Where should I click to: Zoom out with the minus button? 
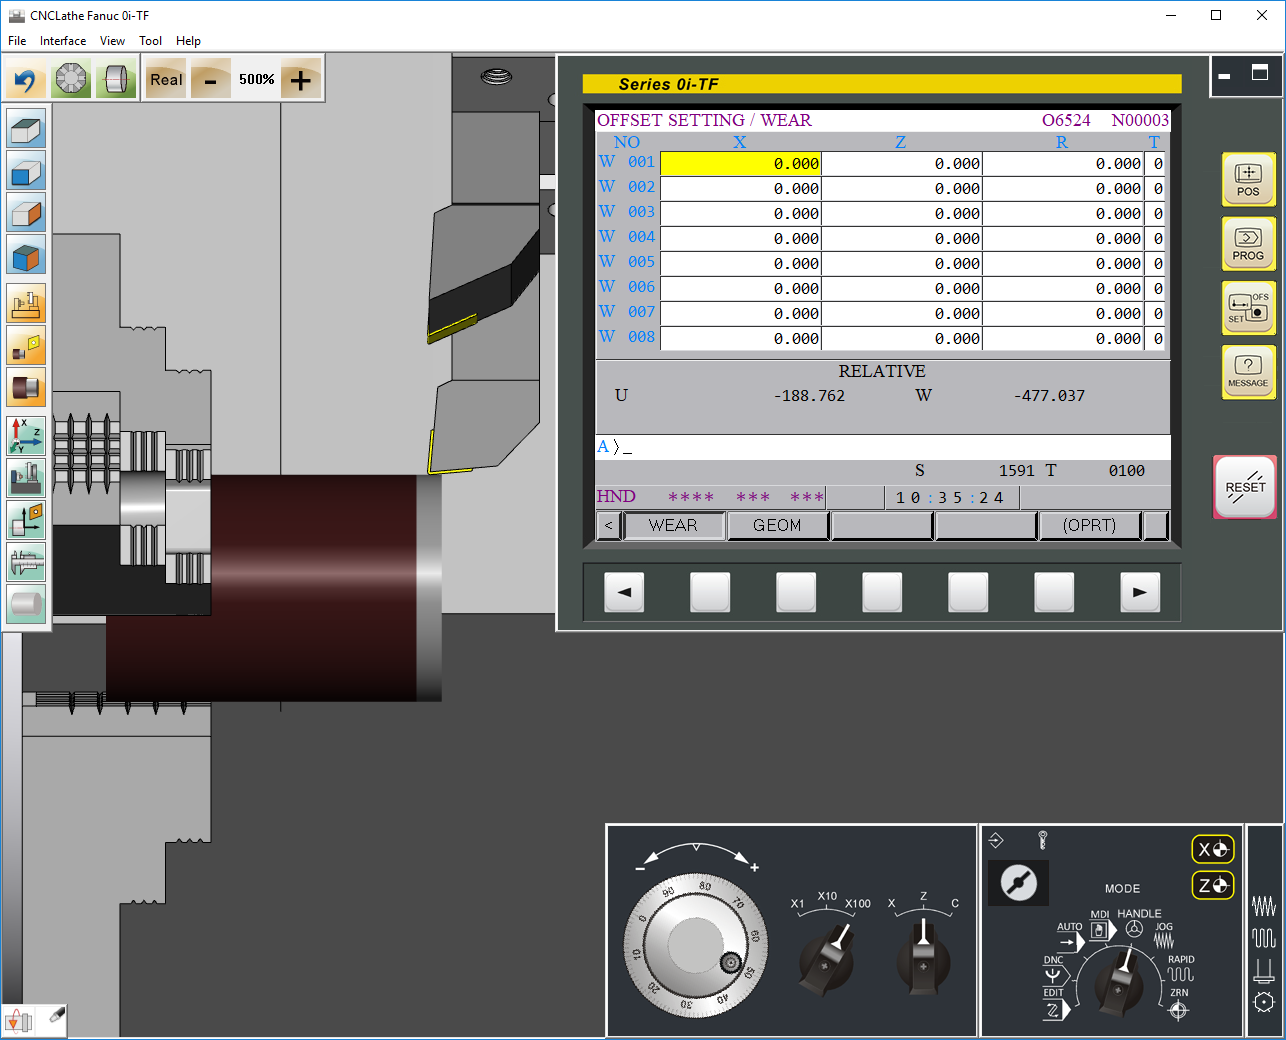point(210,79)
